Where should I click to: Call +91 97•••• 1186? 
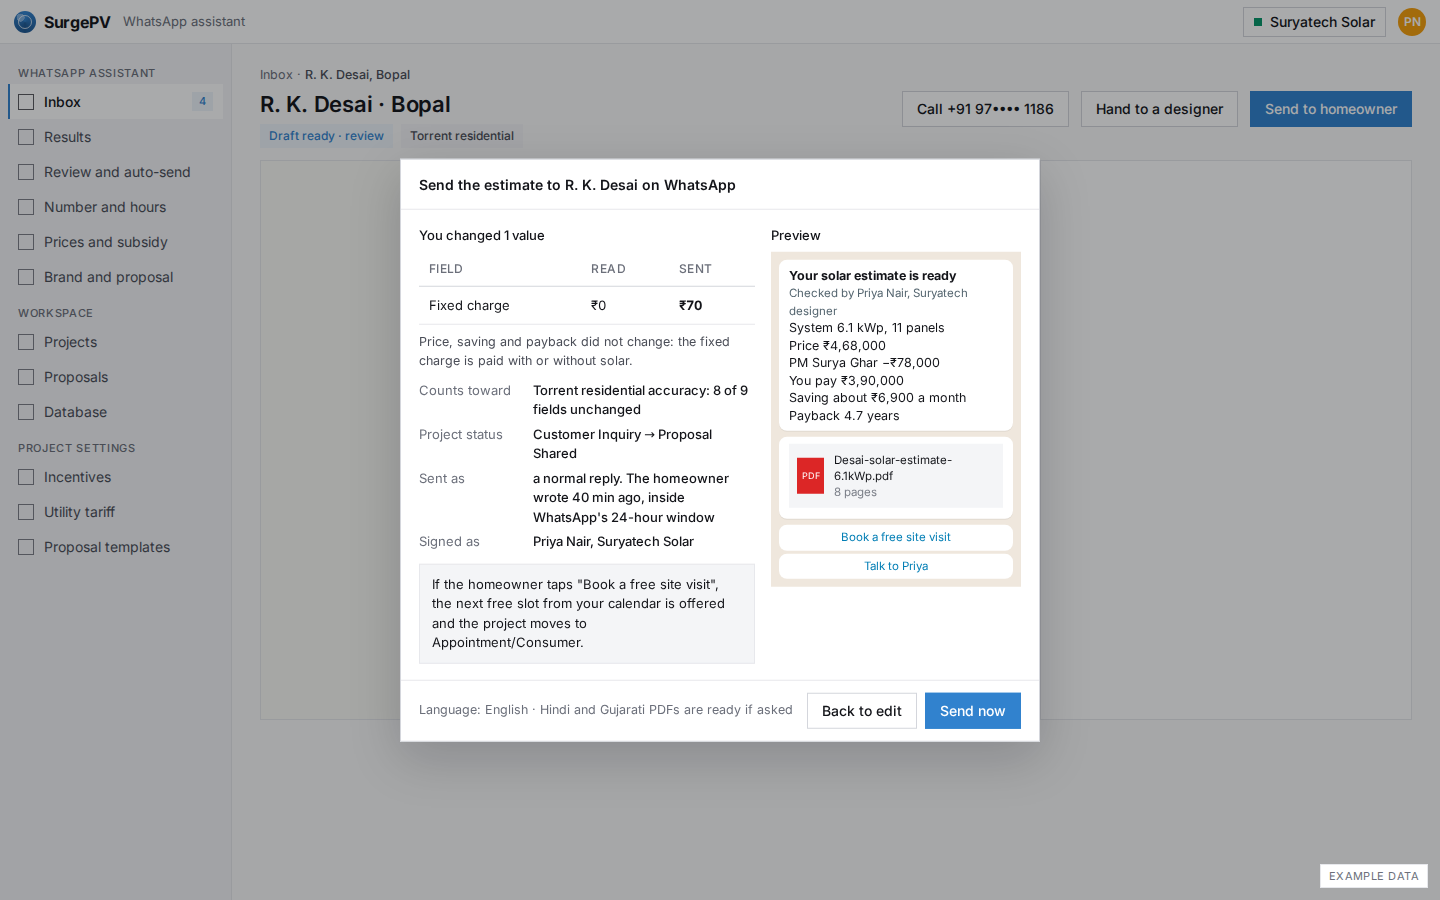pyautogui.click(x=985, y=109)
